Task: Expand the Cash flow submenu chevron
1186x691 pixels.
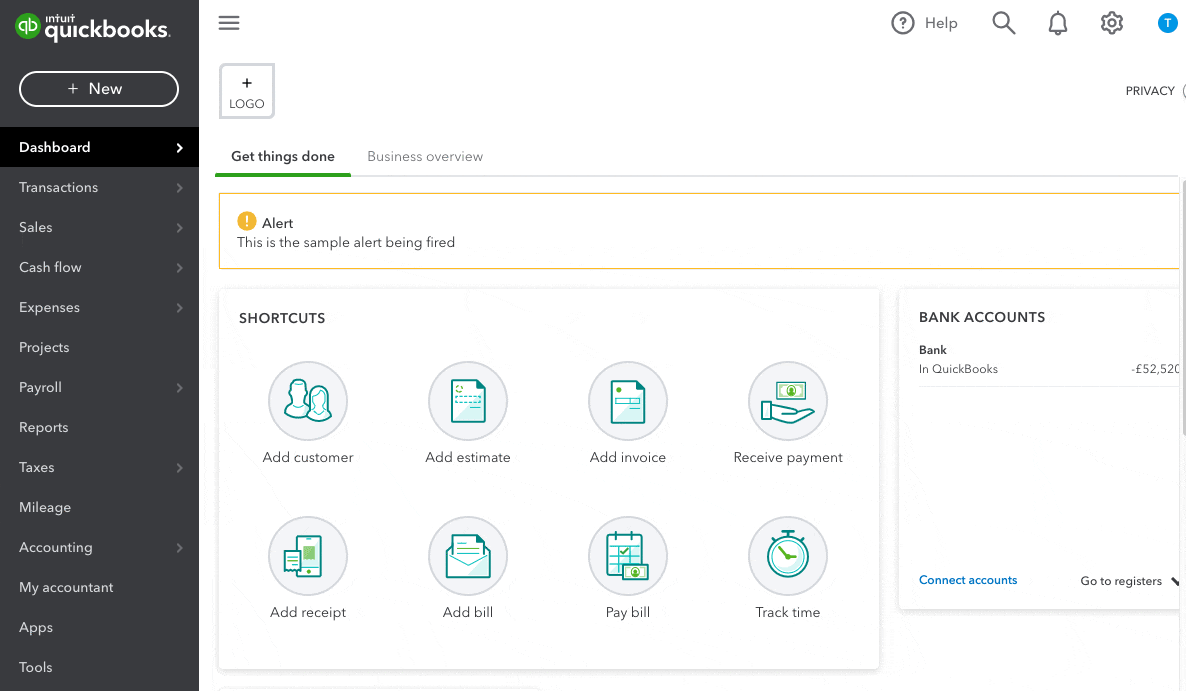Action: (x=179, y=268)
